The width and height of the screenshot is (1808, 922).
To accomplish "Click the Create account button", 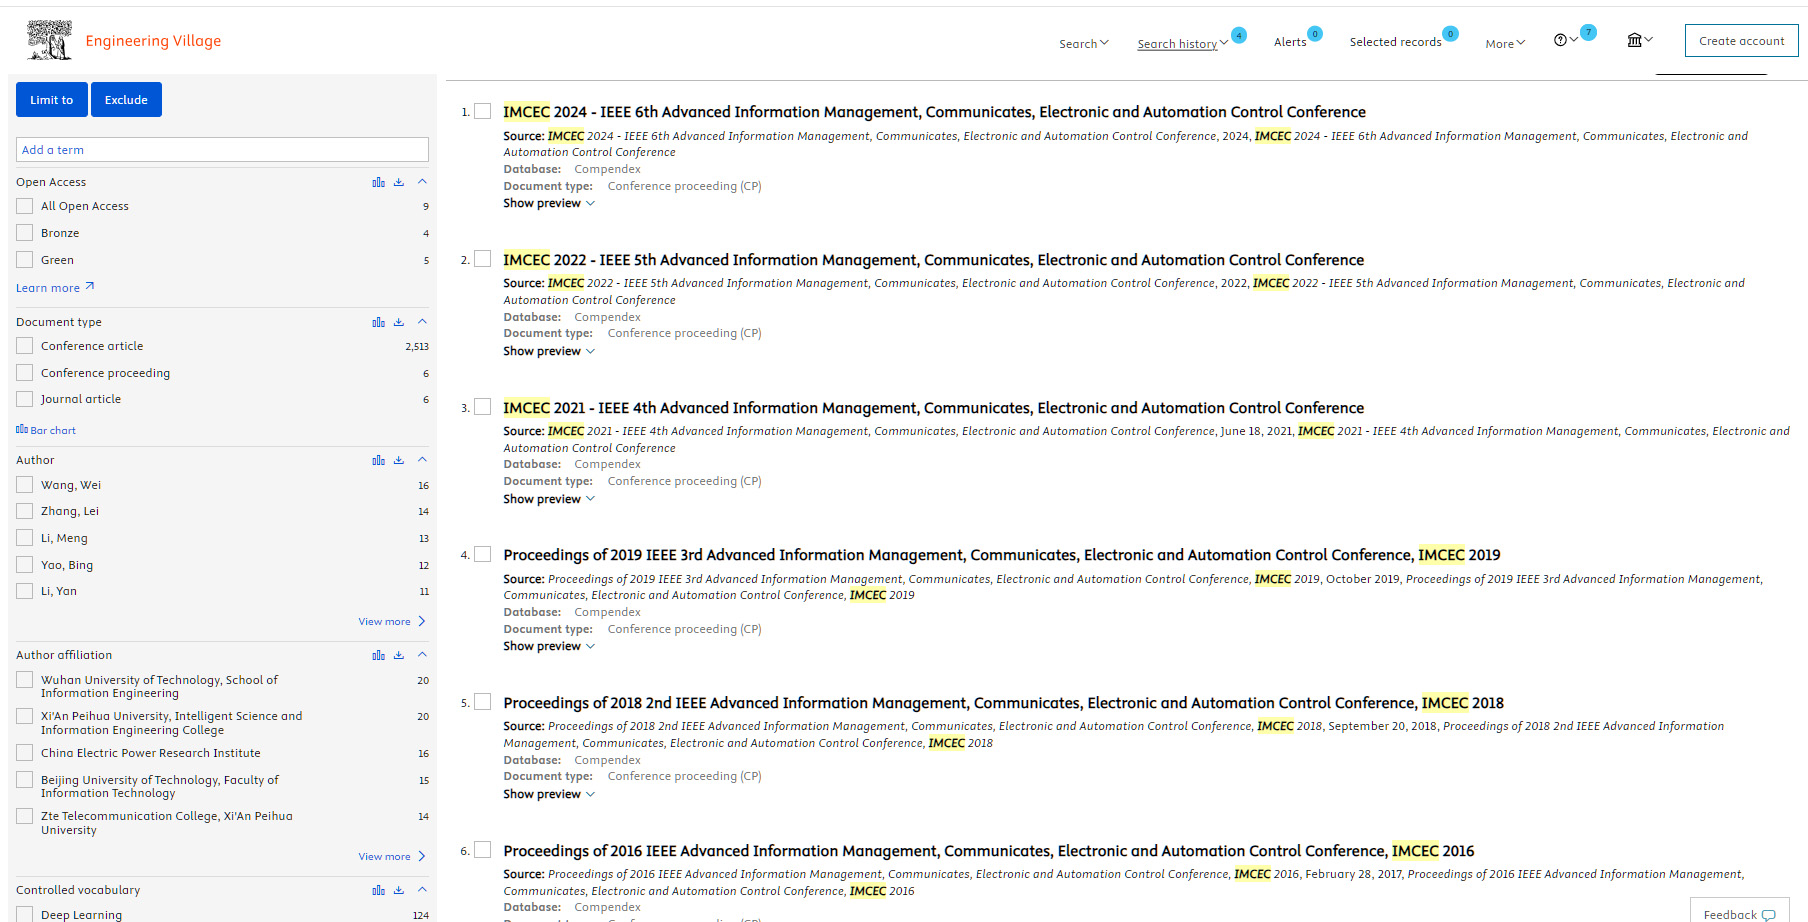I will coord(1741,41).
